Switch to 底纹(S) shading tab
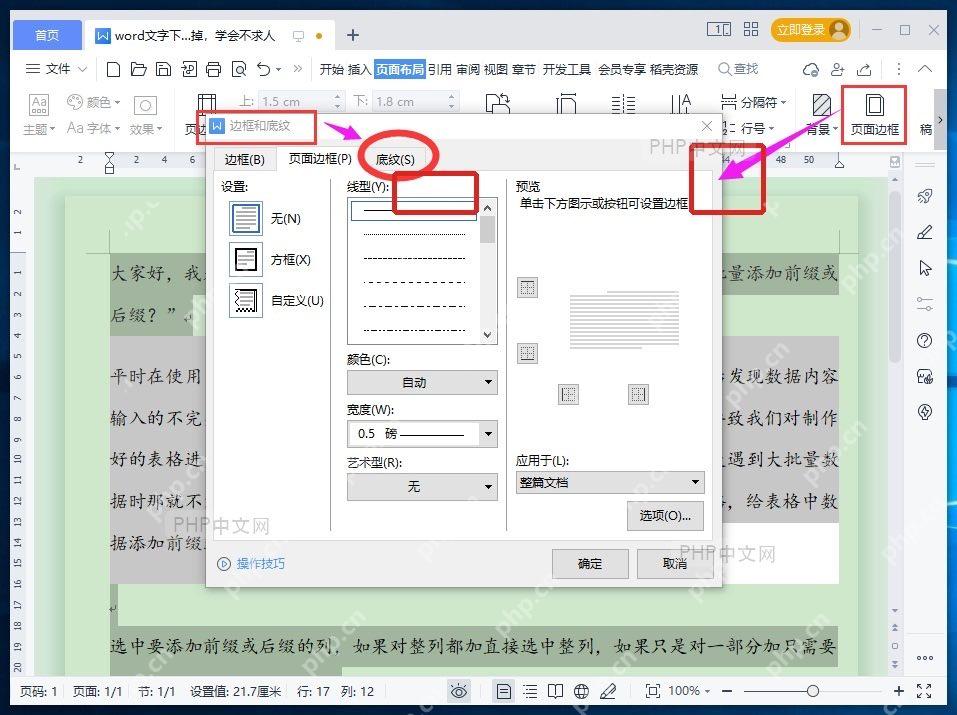The image size is (957, 715). (x=395, y=160)
